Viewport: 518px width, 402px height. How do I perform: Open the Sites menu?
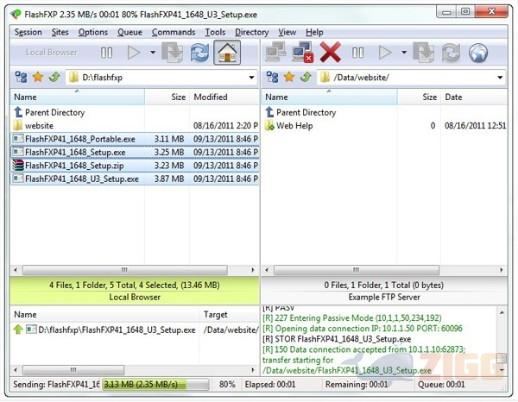coord(60,32)
